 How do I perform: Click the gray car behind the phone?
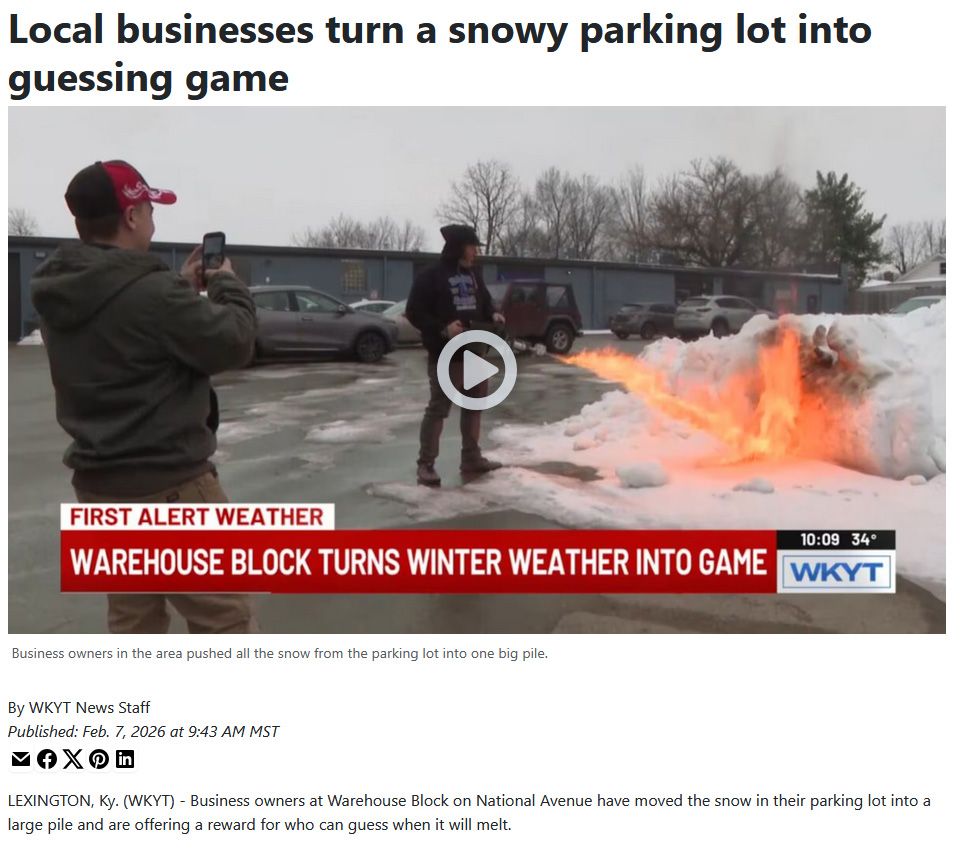click(x=319, y=322)
